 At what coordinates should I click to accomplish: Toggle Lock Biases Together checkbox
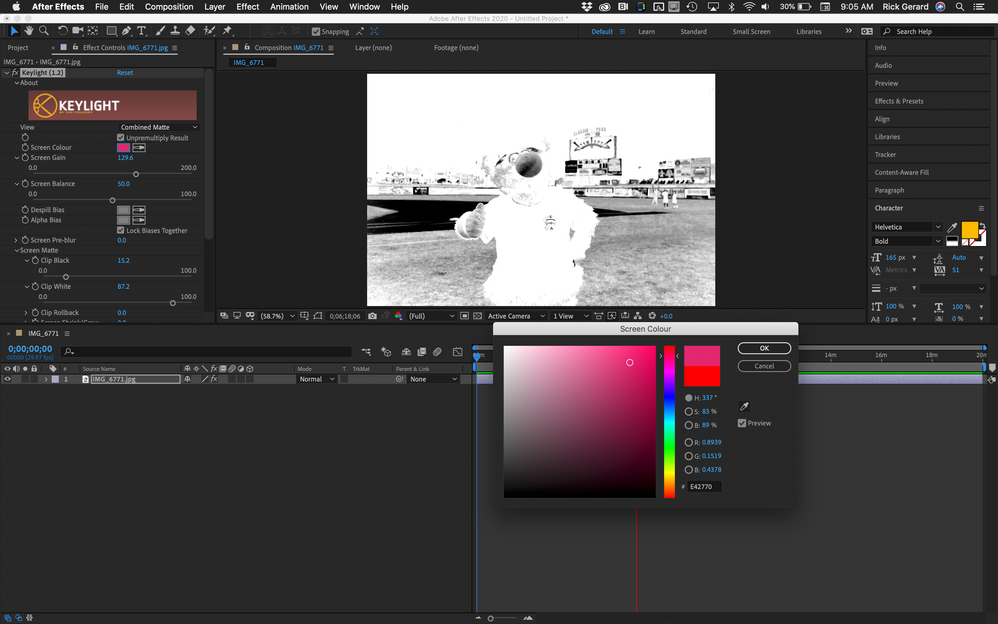pyautogui.click(x=121, y=231)
